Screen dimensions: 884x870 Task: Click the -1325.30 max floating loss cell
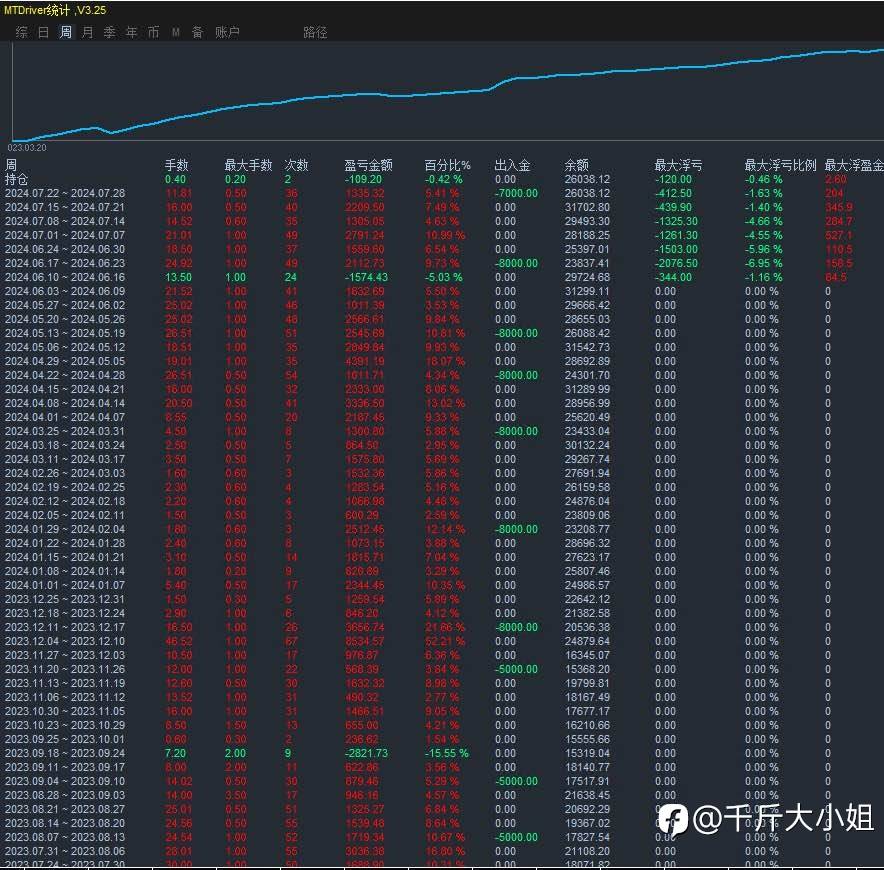tap(677, 222)
